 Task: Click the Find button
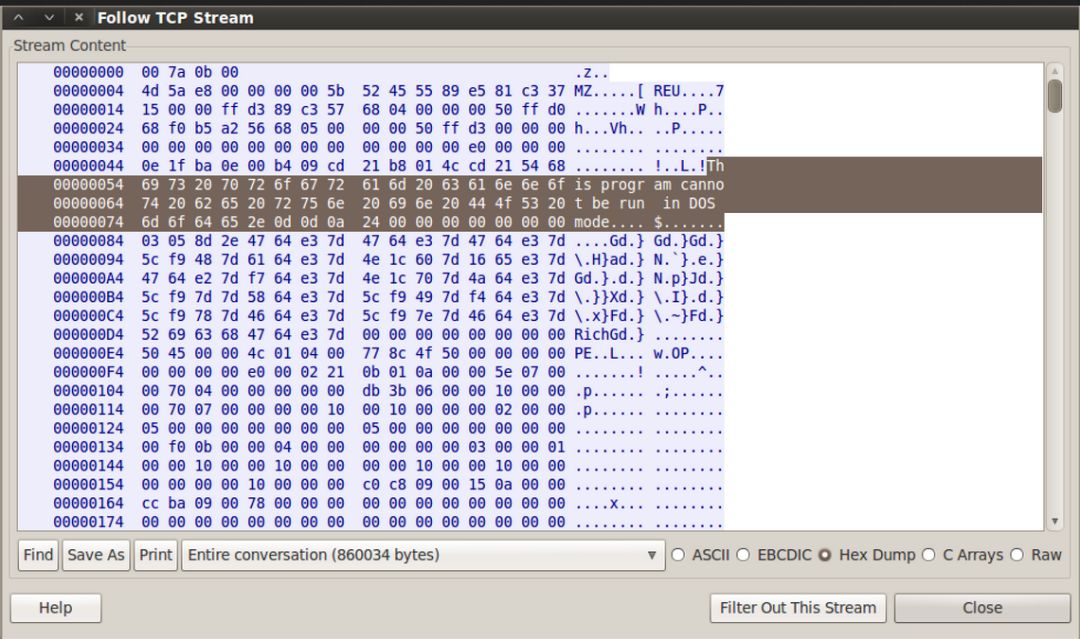click(38, 555)
